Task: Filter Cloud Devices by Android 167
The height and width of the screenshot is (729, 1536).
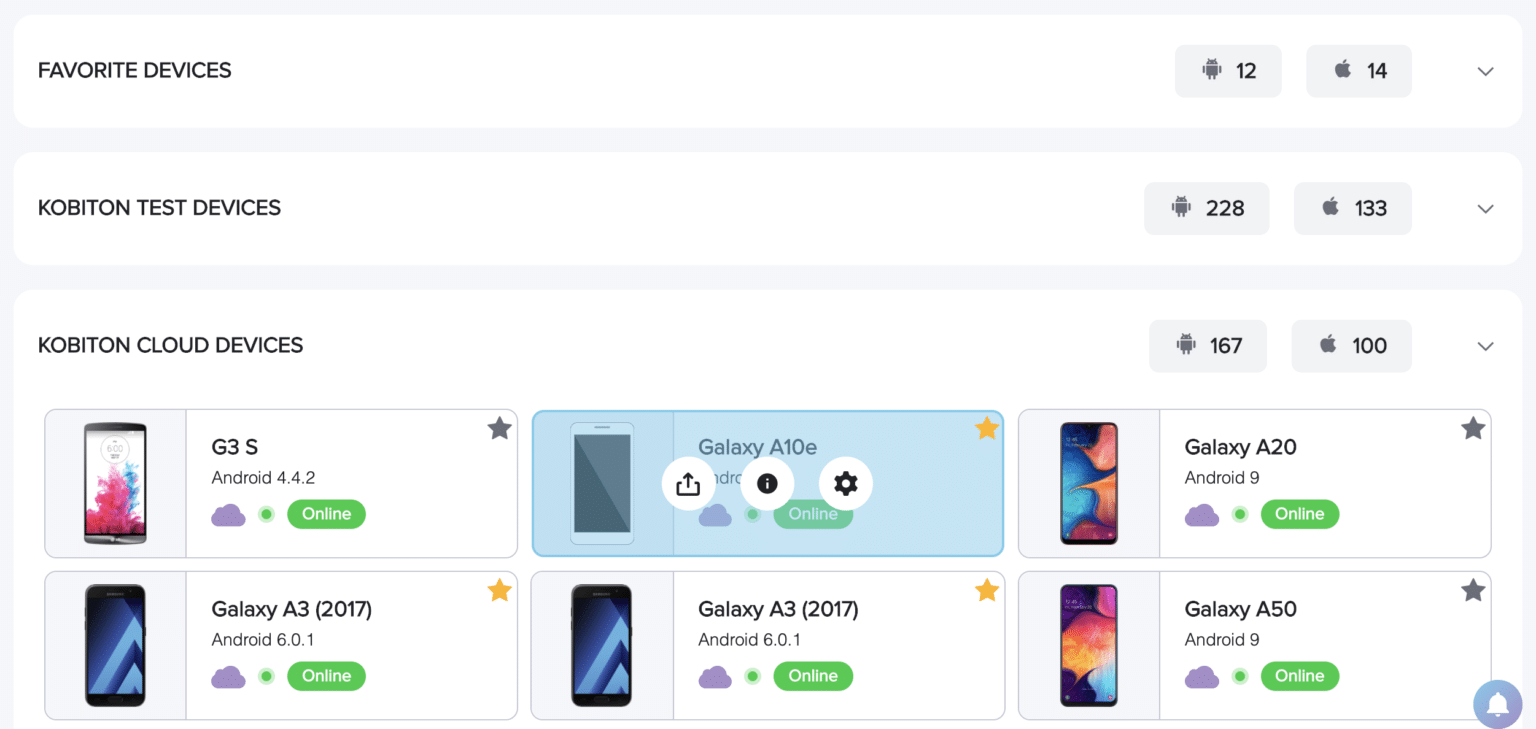Action: 1208,346
